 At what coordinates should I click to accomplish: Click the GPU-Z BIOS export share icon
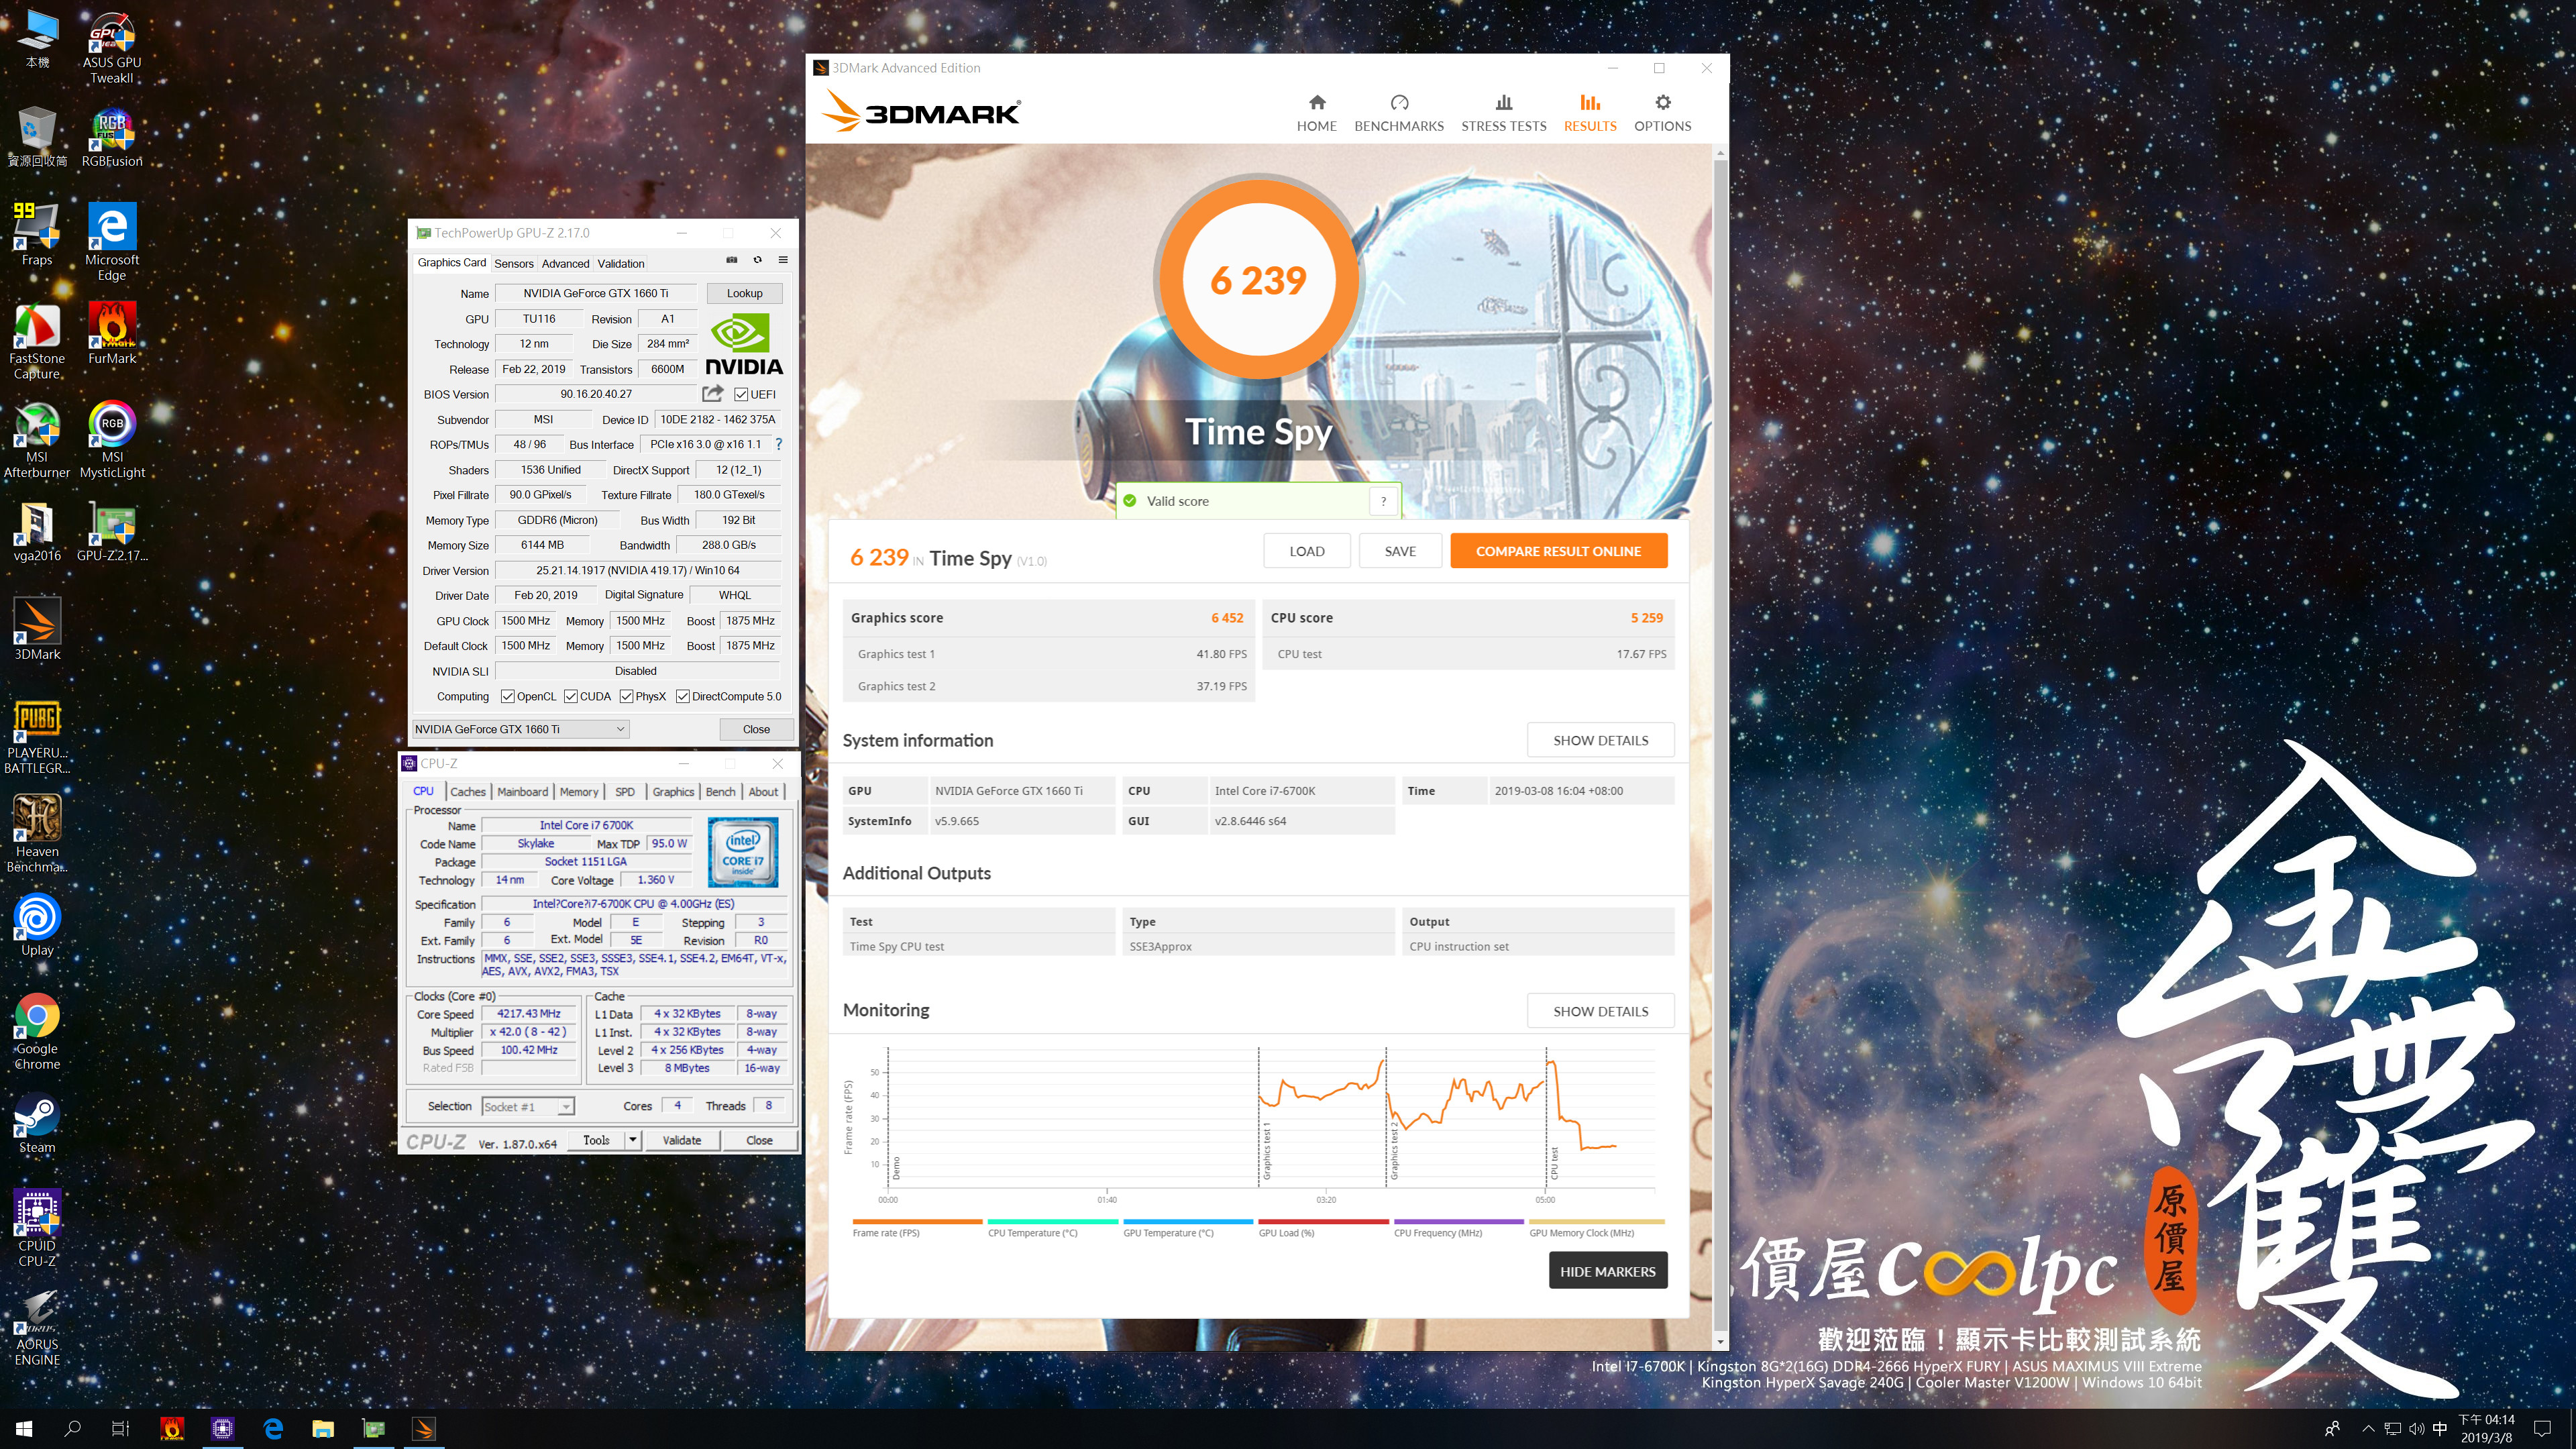pyautogui.click(x=712, y=394)
